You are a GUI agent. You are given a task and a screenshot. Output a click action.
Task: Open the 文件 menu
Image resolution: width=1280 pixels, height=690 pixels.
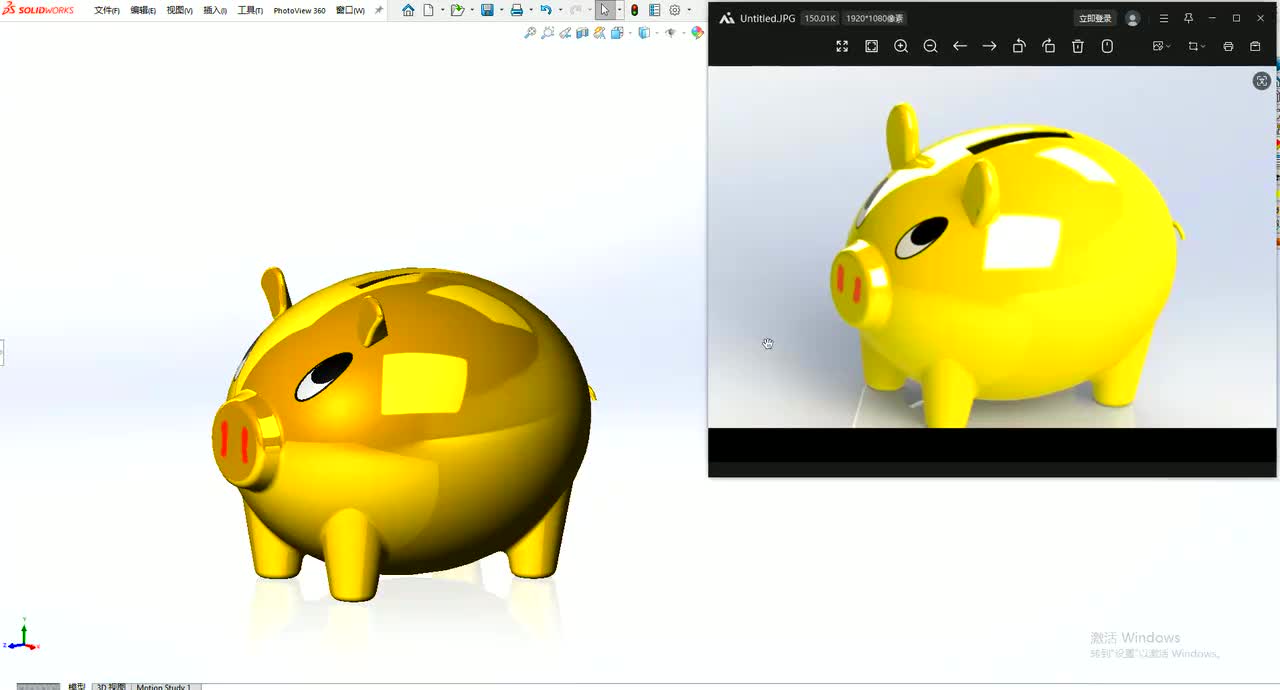(107, 10)
